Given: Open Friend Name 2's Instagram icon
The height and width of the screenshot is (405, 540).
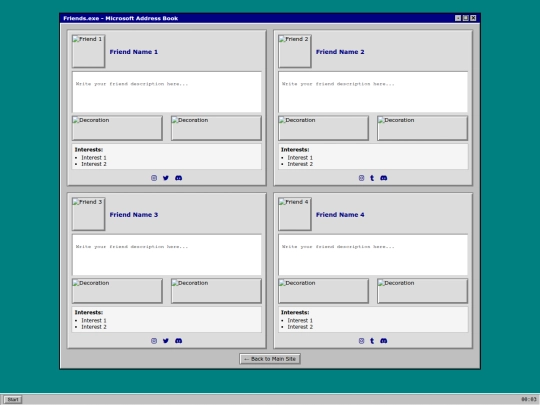Looking at the screenshot, I should click(x=361, y=178).
